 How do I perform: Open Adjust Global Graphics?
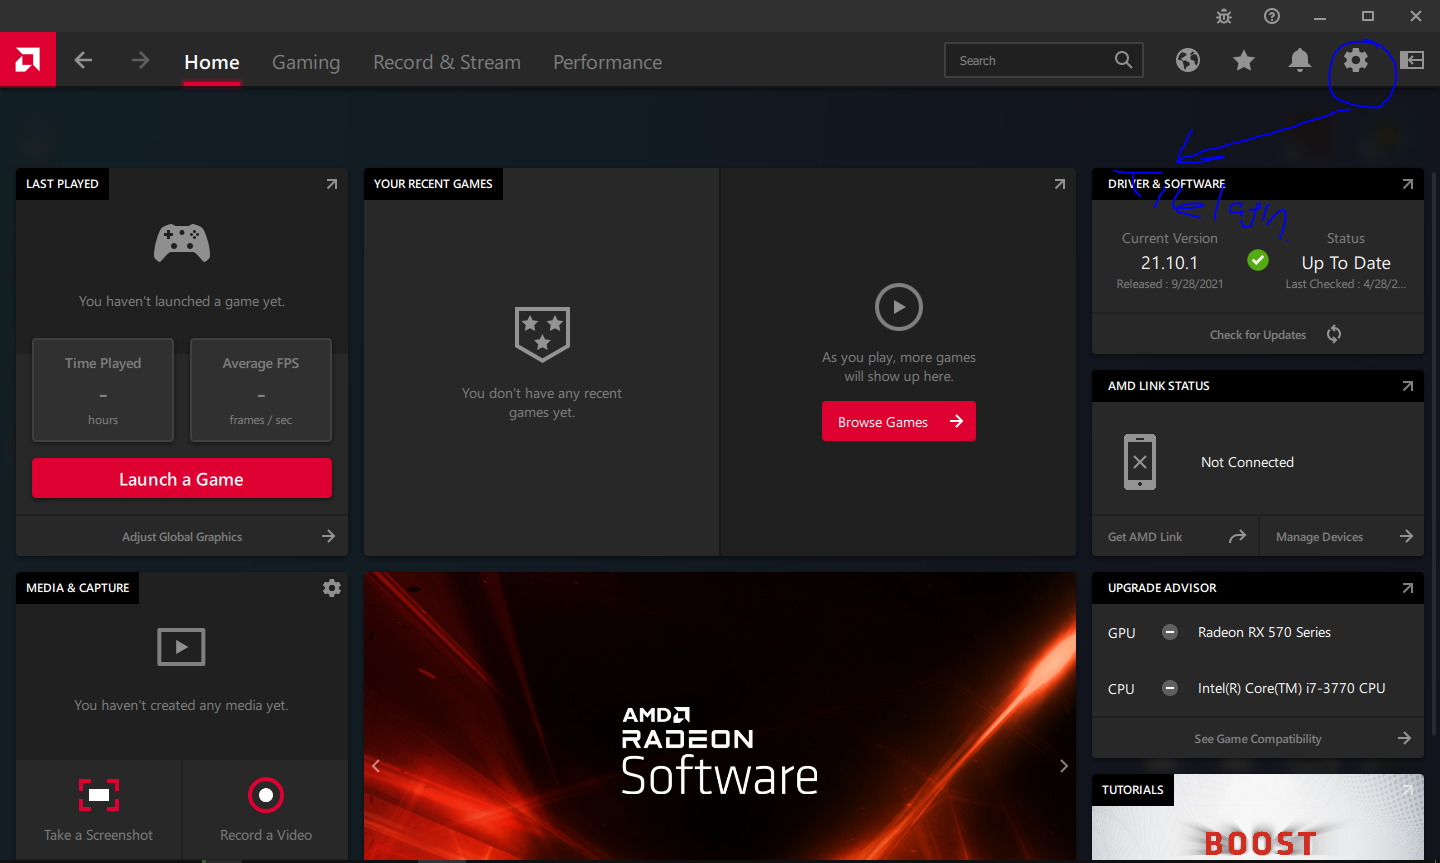tap(182, 536)
